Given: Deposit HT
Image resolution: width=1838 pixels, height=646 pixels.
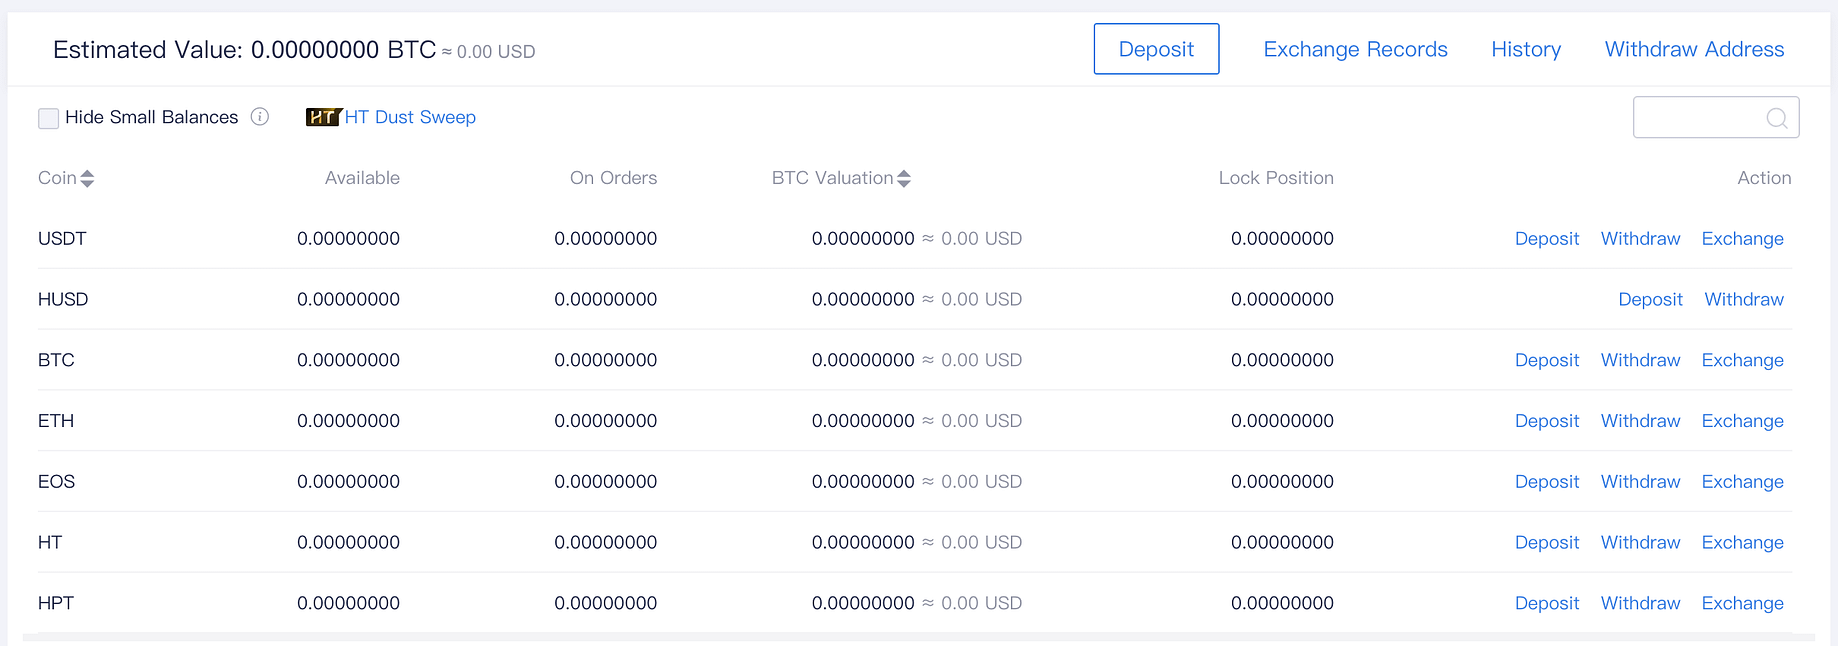Looking at the screenshot, I should [x=1547, y=543].
